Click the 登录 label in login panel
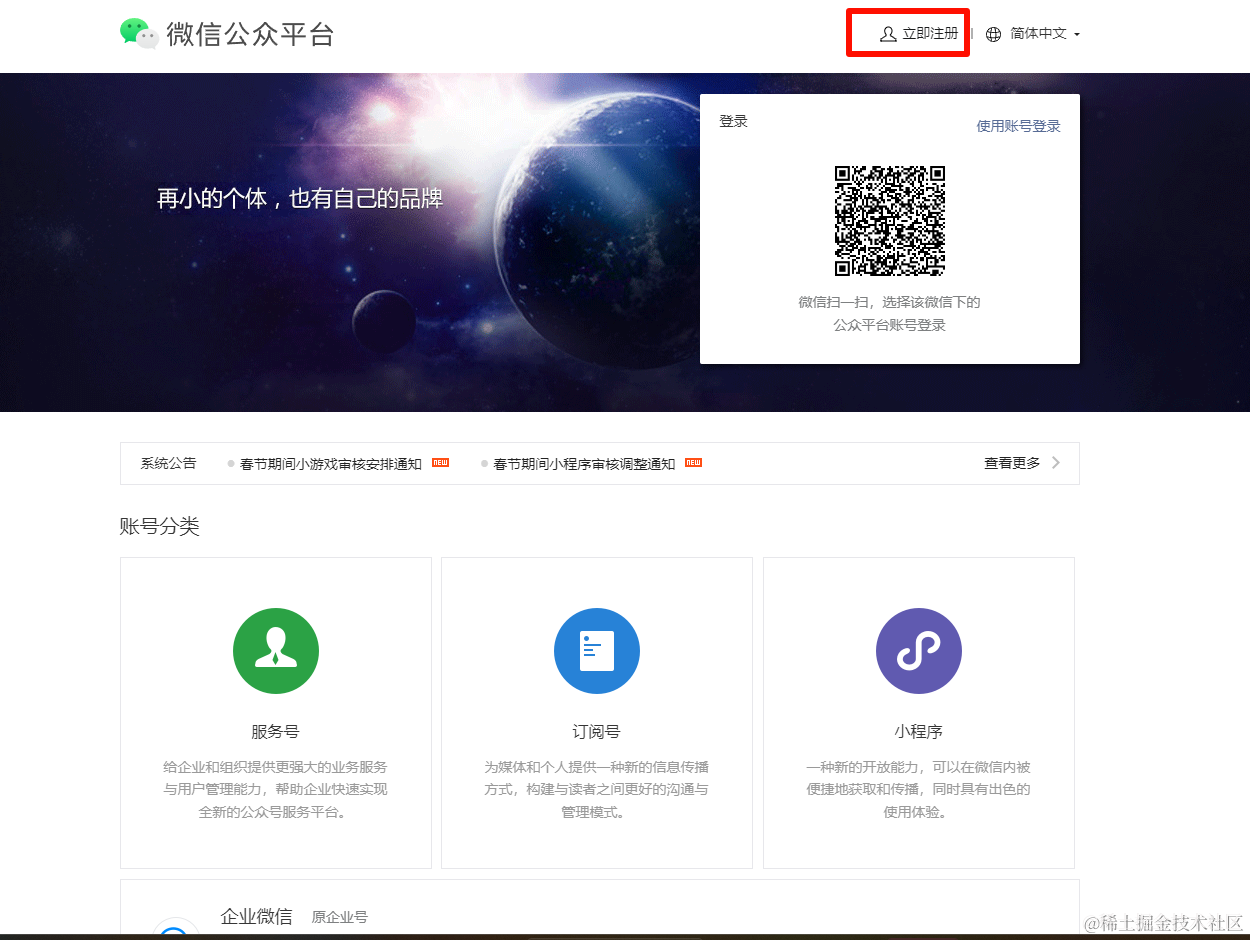This screenshot has width=1250, height=940. [x=733, y=122]
